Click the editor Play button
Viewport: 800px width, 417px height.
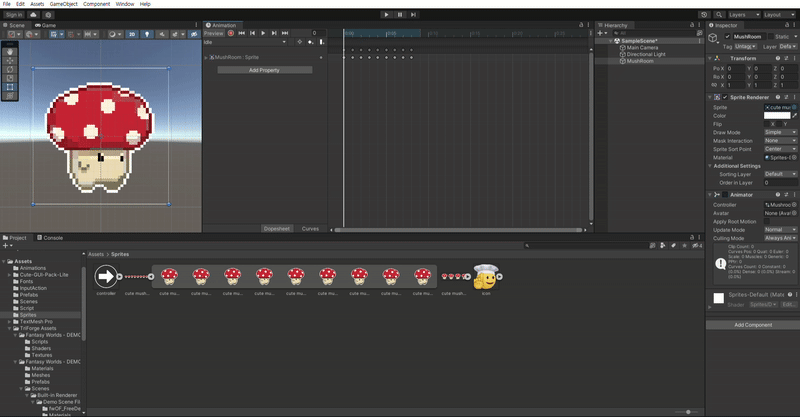click(x=386, y=15)
